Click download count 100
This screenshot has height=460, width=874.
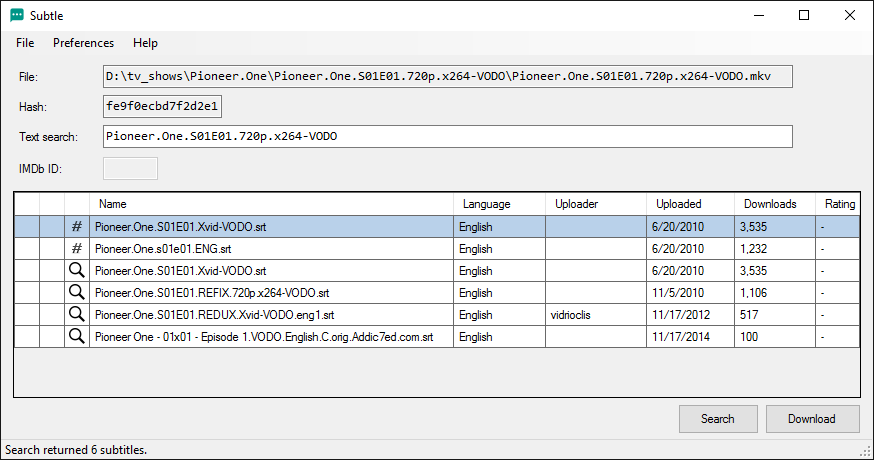(x=749, y=337)
